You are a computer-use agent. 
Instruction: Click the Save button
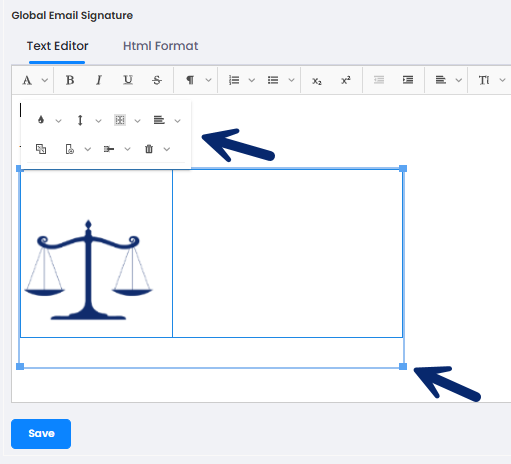click(x=41, y=434)
